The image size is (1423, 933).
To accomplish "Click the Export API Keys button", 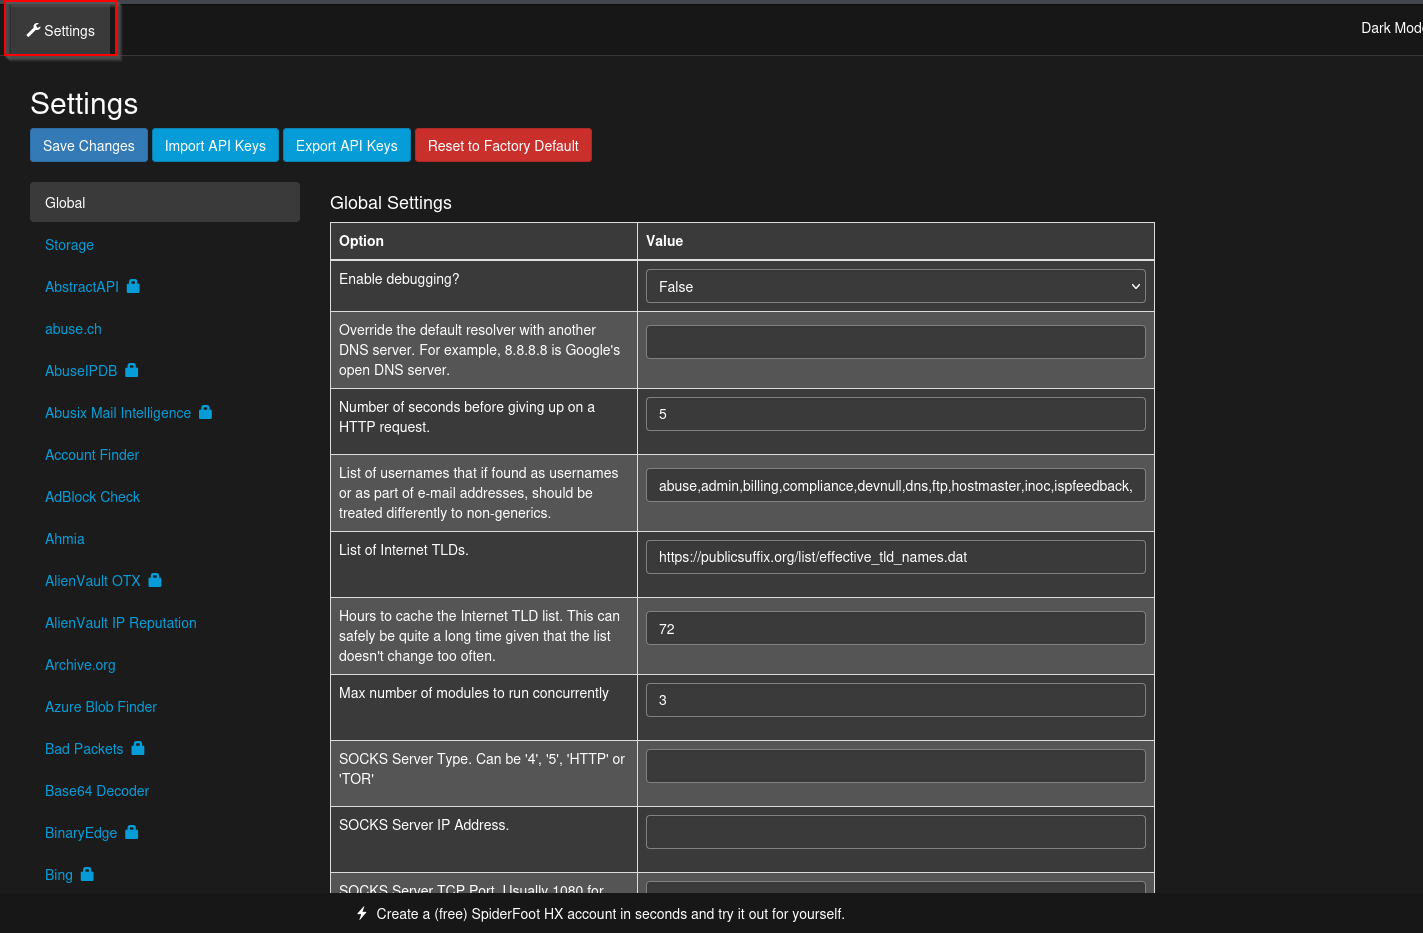I will tap(347, 145).
